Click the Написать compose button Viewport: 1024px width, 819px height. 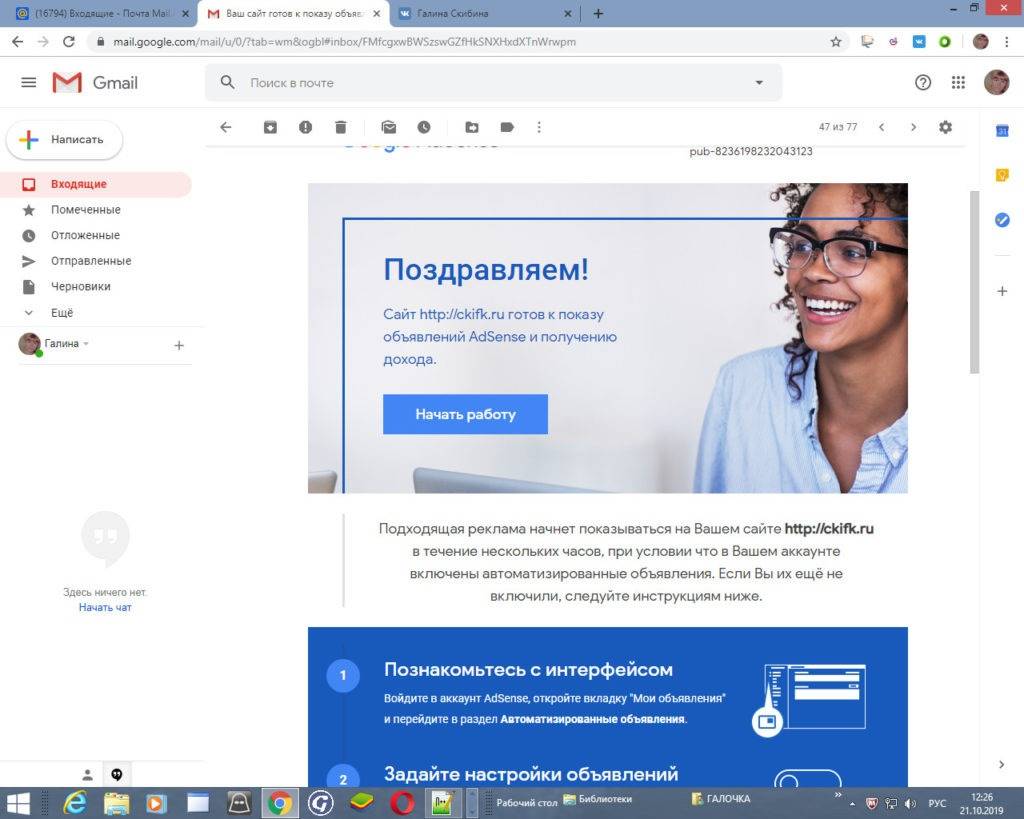pyautogui.click(x=65, y=140)
